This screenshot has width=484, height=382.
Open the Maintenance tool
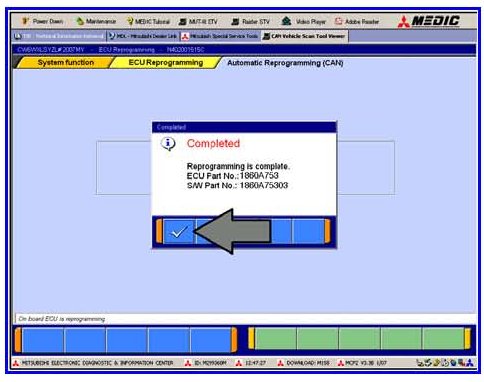pos(96,21)
